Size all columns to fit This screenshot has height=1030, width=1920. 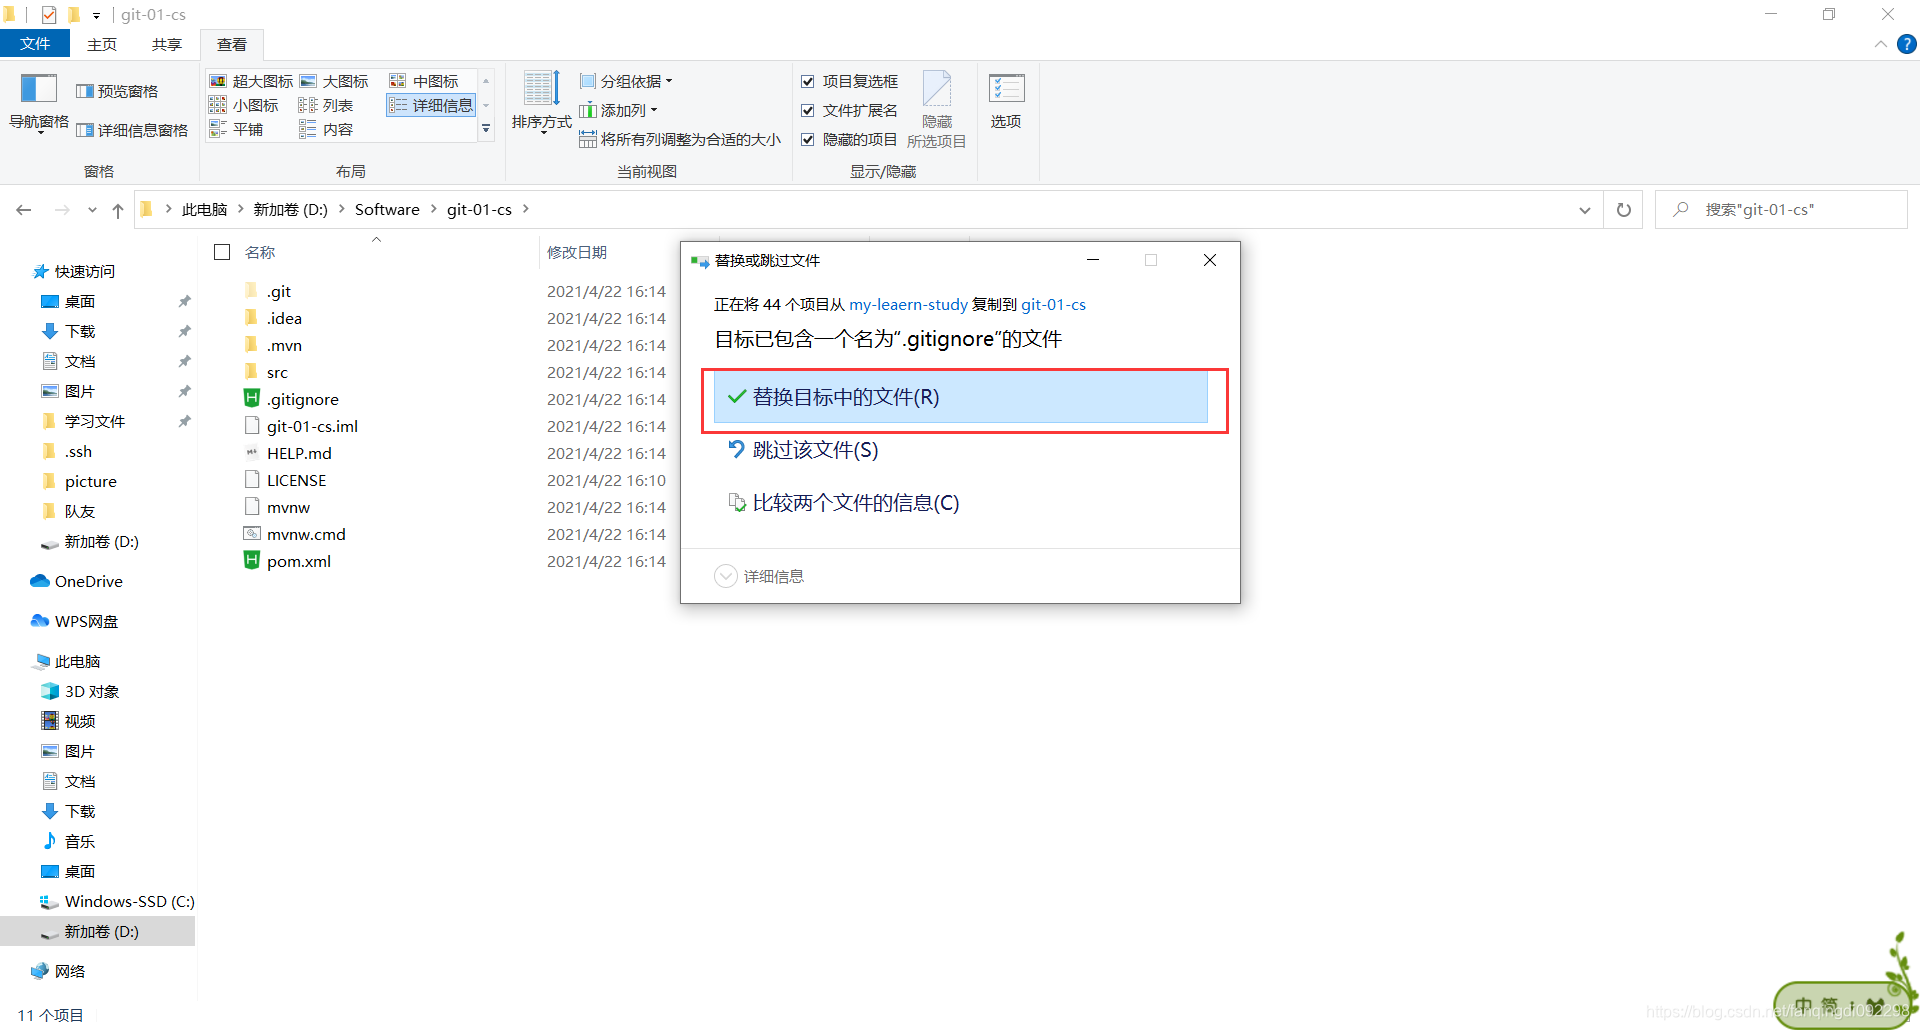click(680, 139)
